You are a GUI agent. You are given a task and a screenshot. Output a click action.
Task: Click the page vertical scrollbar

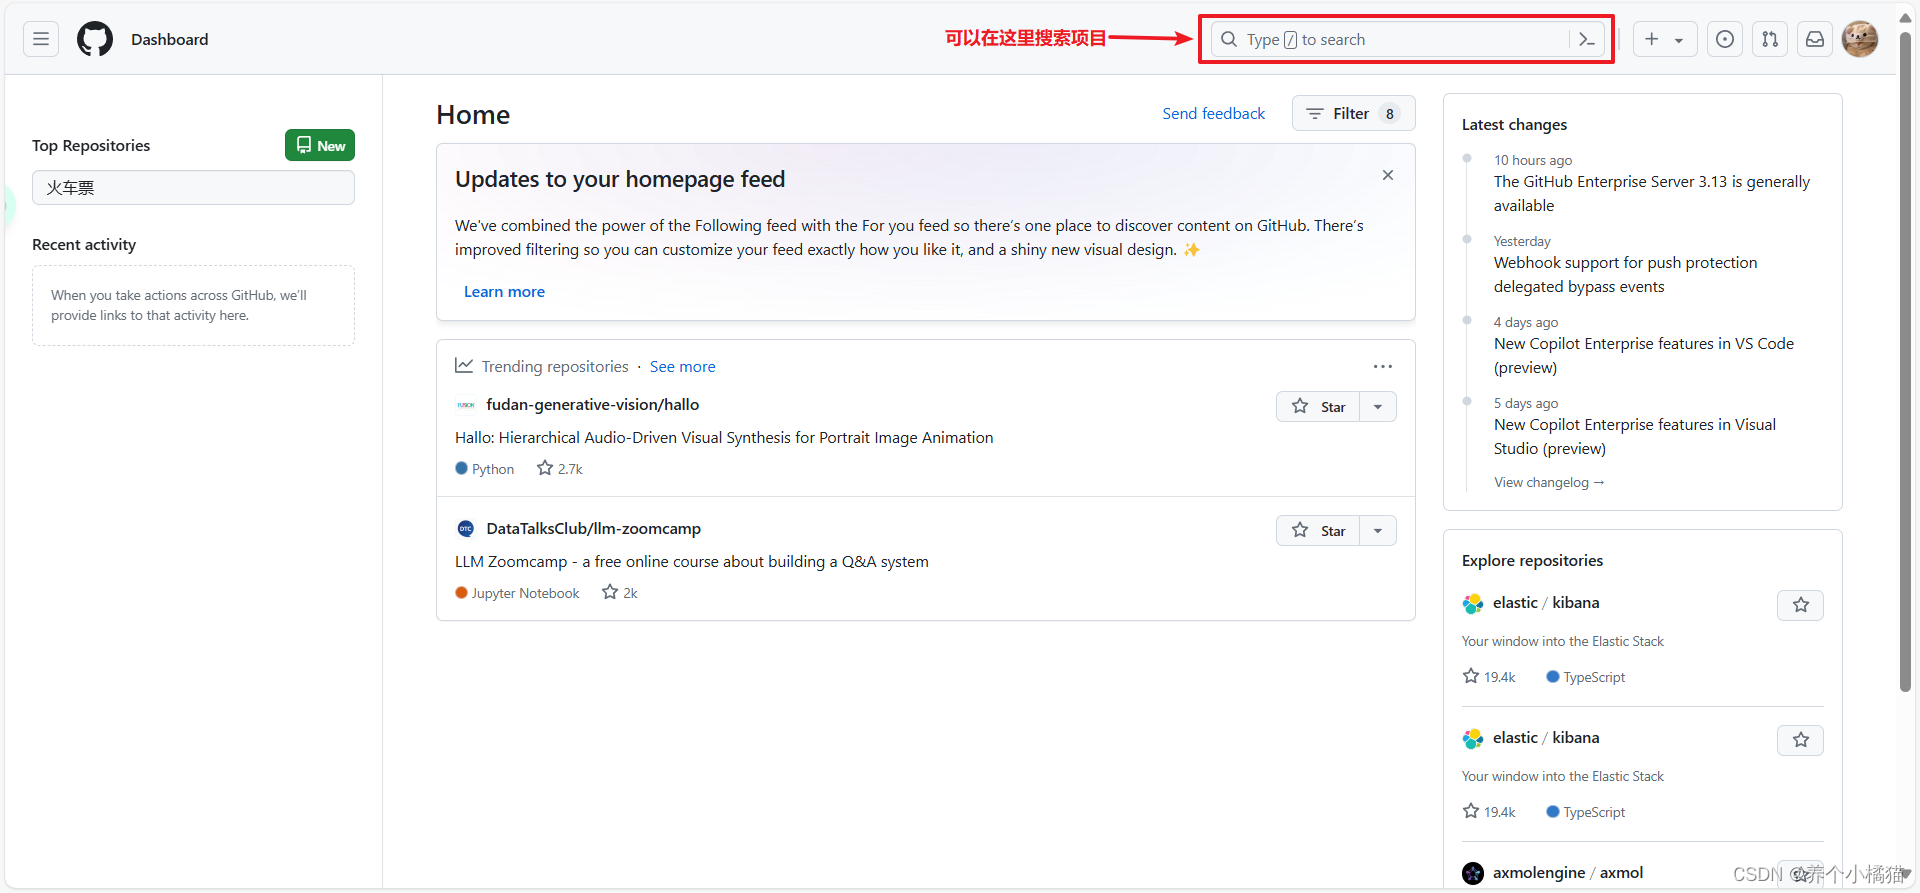point(1905,360)
